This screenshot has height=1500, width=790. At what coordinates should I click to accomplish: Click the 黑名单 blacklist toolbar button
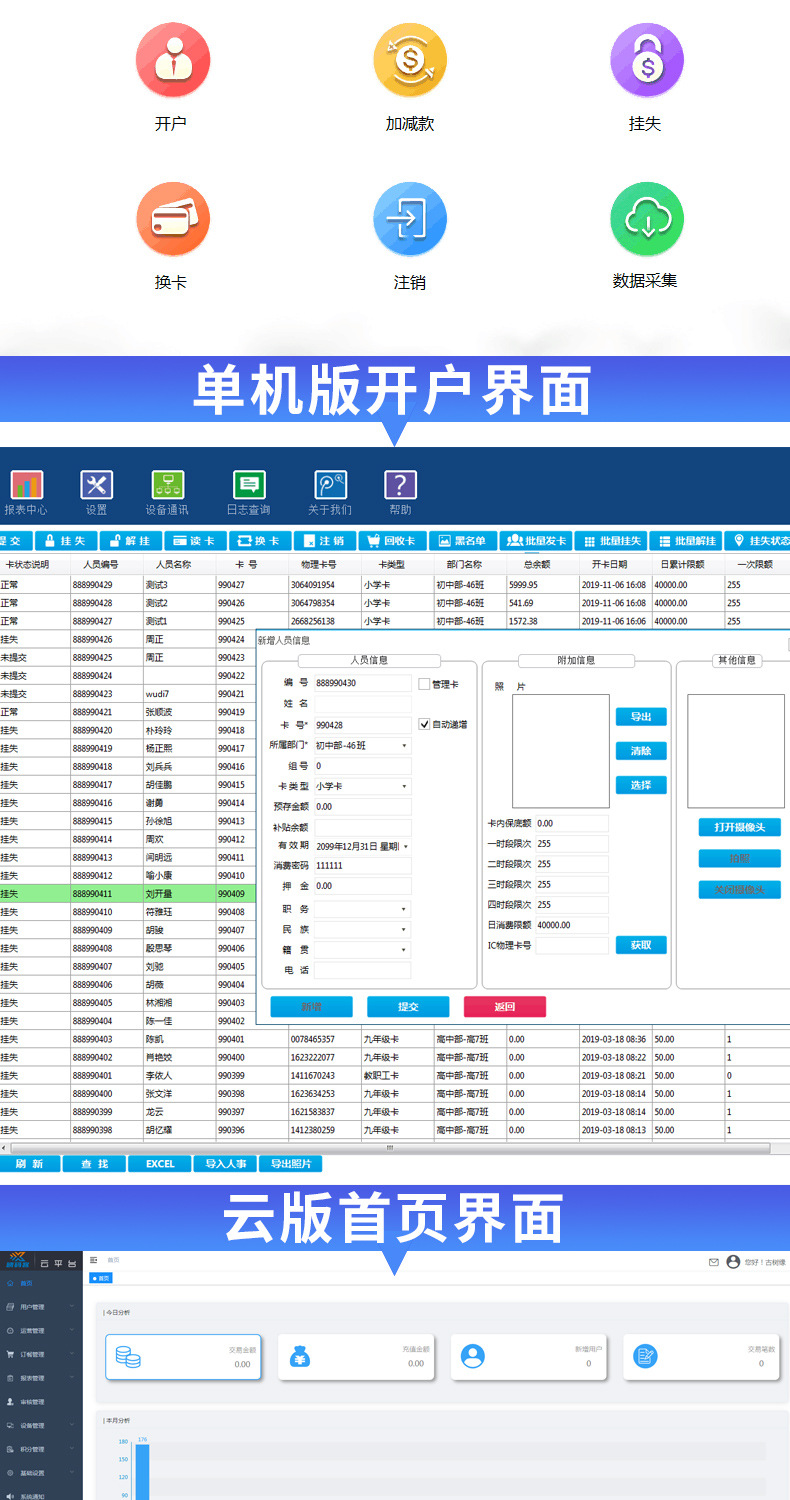tap(463, 541)
